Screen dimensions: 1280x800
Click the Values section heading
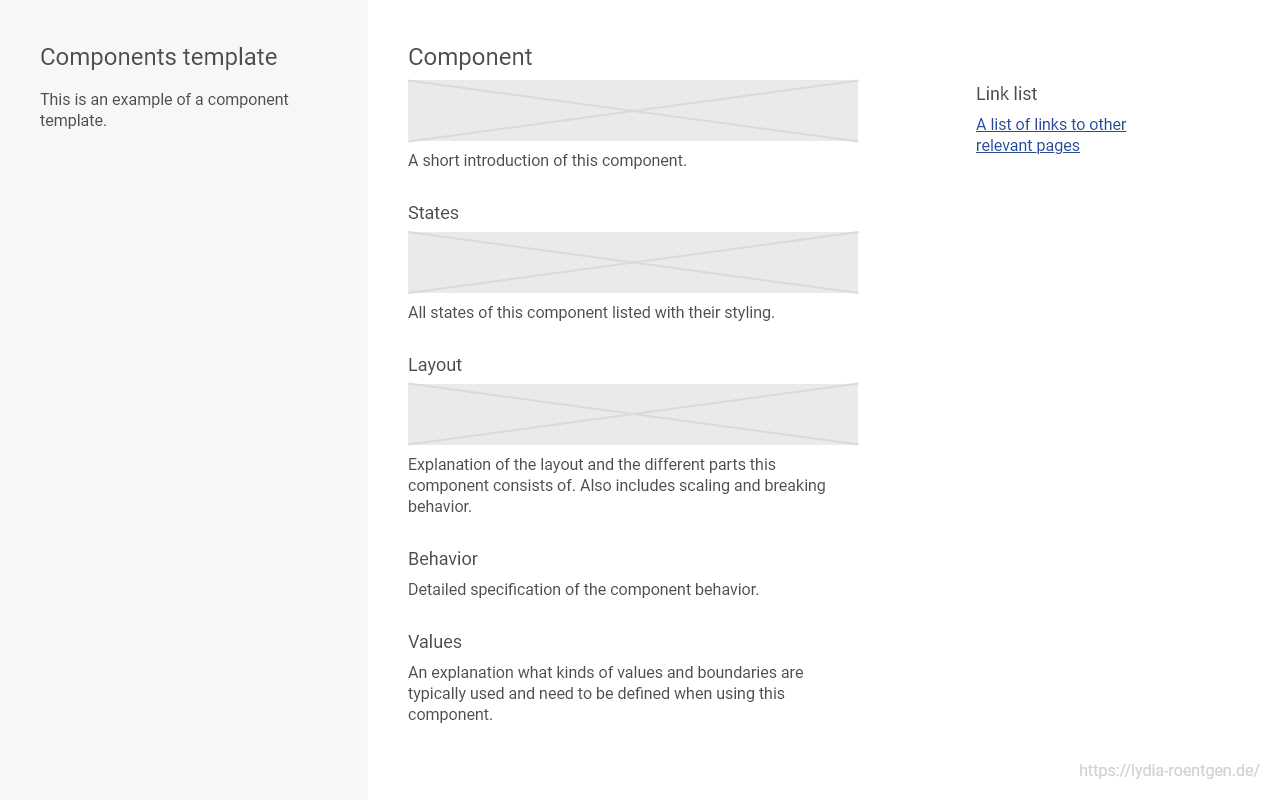tap(435, 642)
